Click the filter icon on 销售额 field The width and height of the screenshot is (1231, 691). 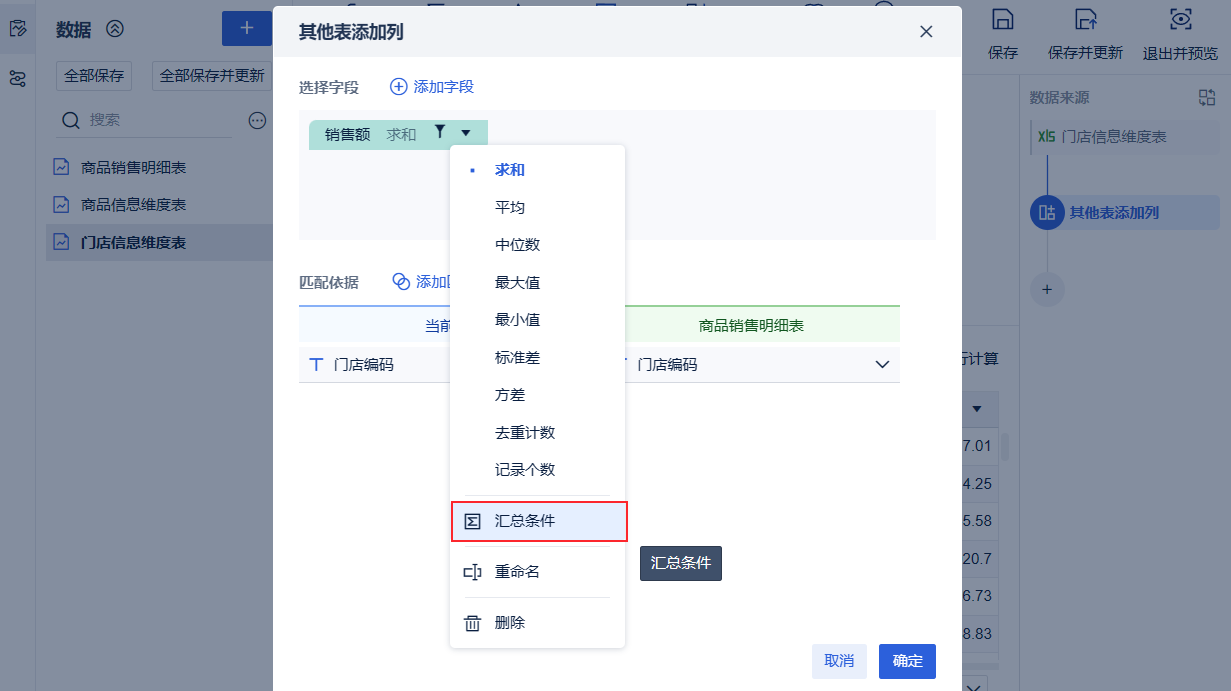coord(440,132)
